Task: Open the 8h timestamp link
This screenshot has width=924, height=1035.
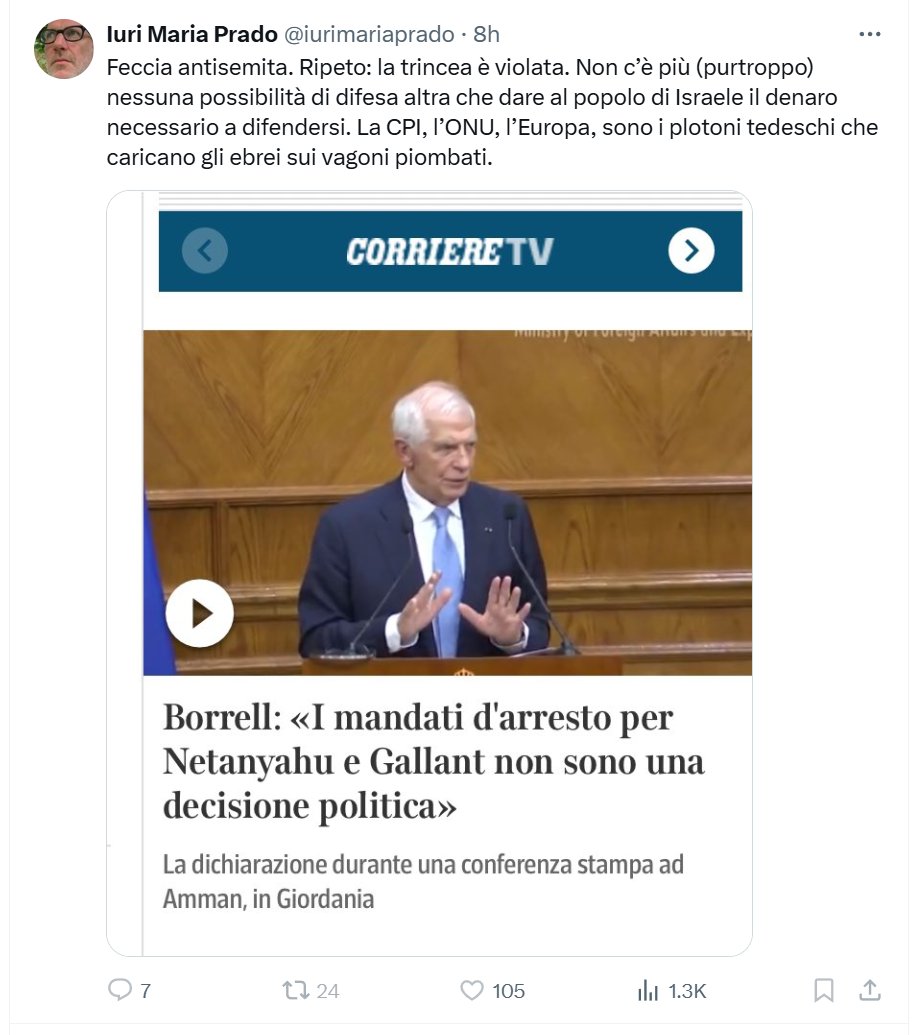Action: click(x=487, y=34)
